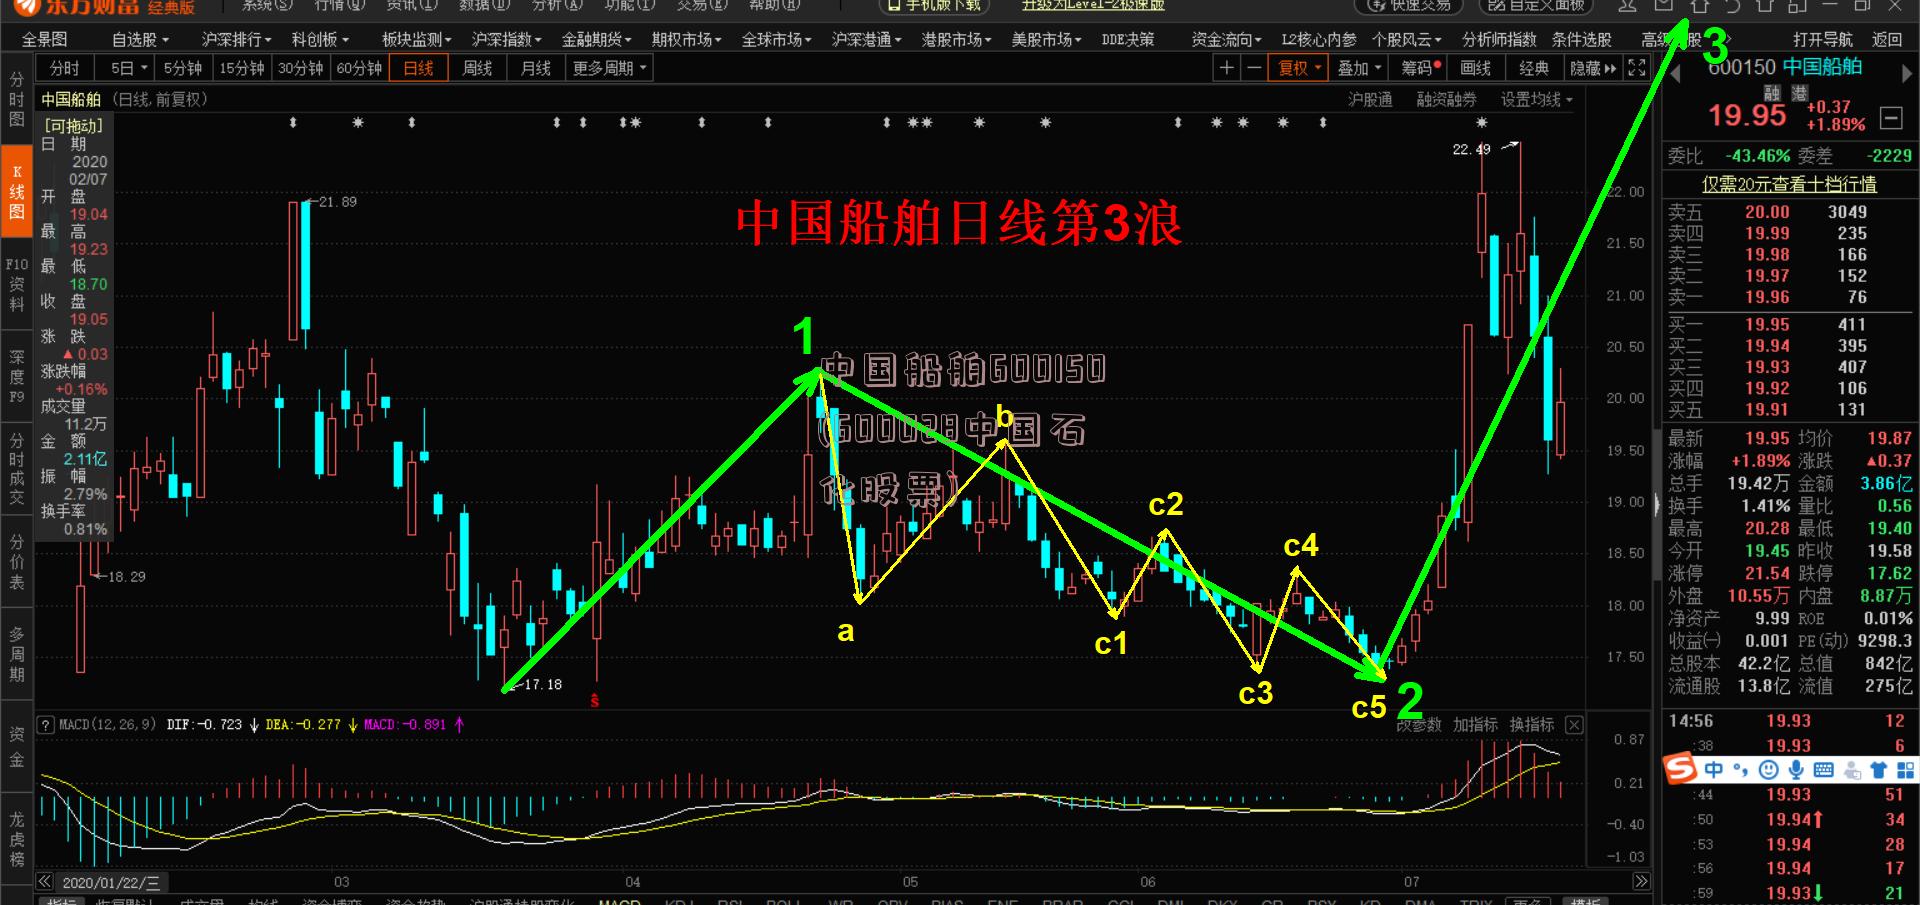Expand 自选股 menu
This screenshot has width=1920, height=905.
click(x=140, y=40)
